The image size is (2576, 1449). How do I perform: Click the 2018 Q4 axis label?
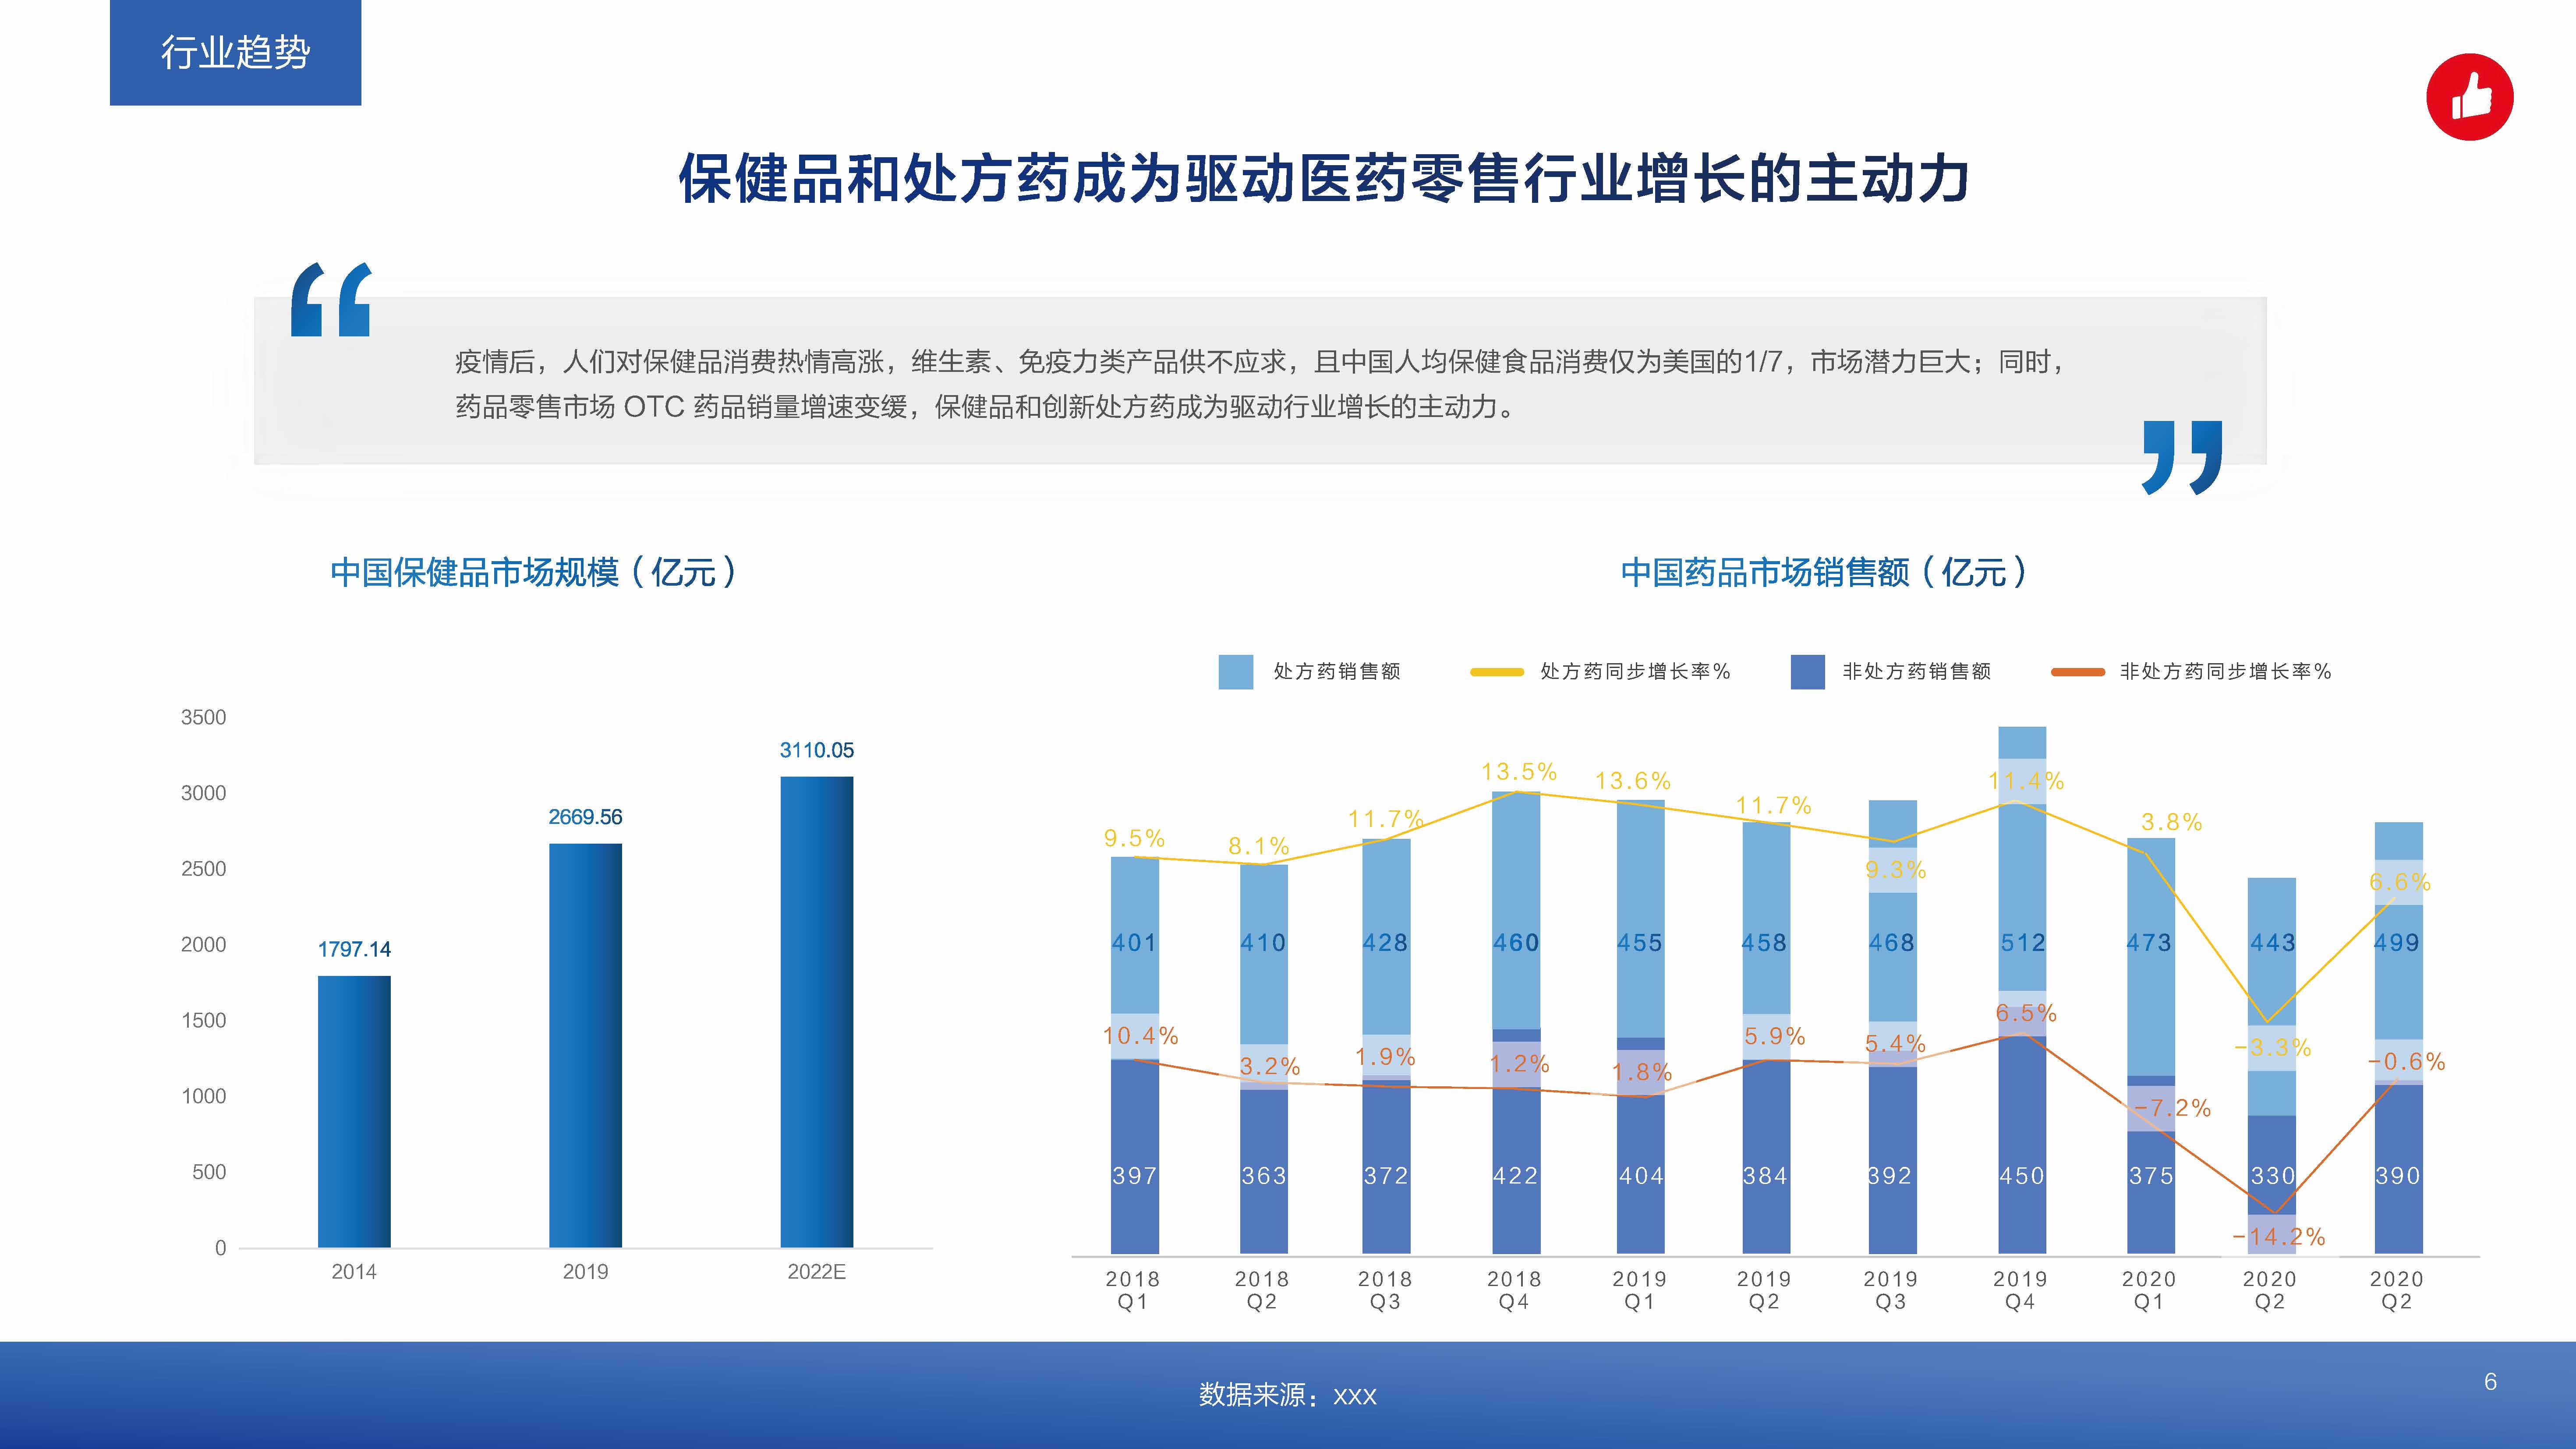[x=1514, y=1290]
